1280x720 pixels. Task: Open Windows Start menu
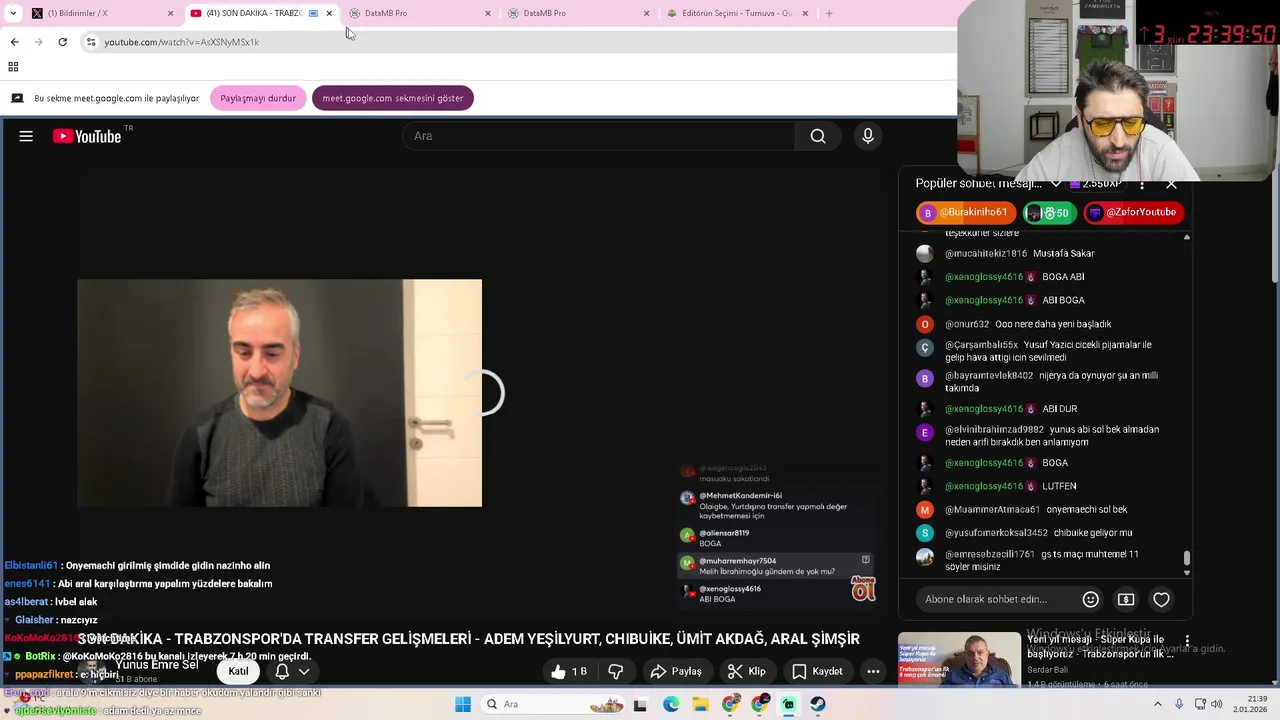[x=463, y=704]
